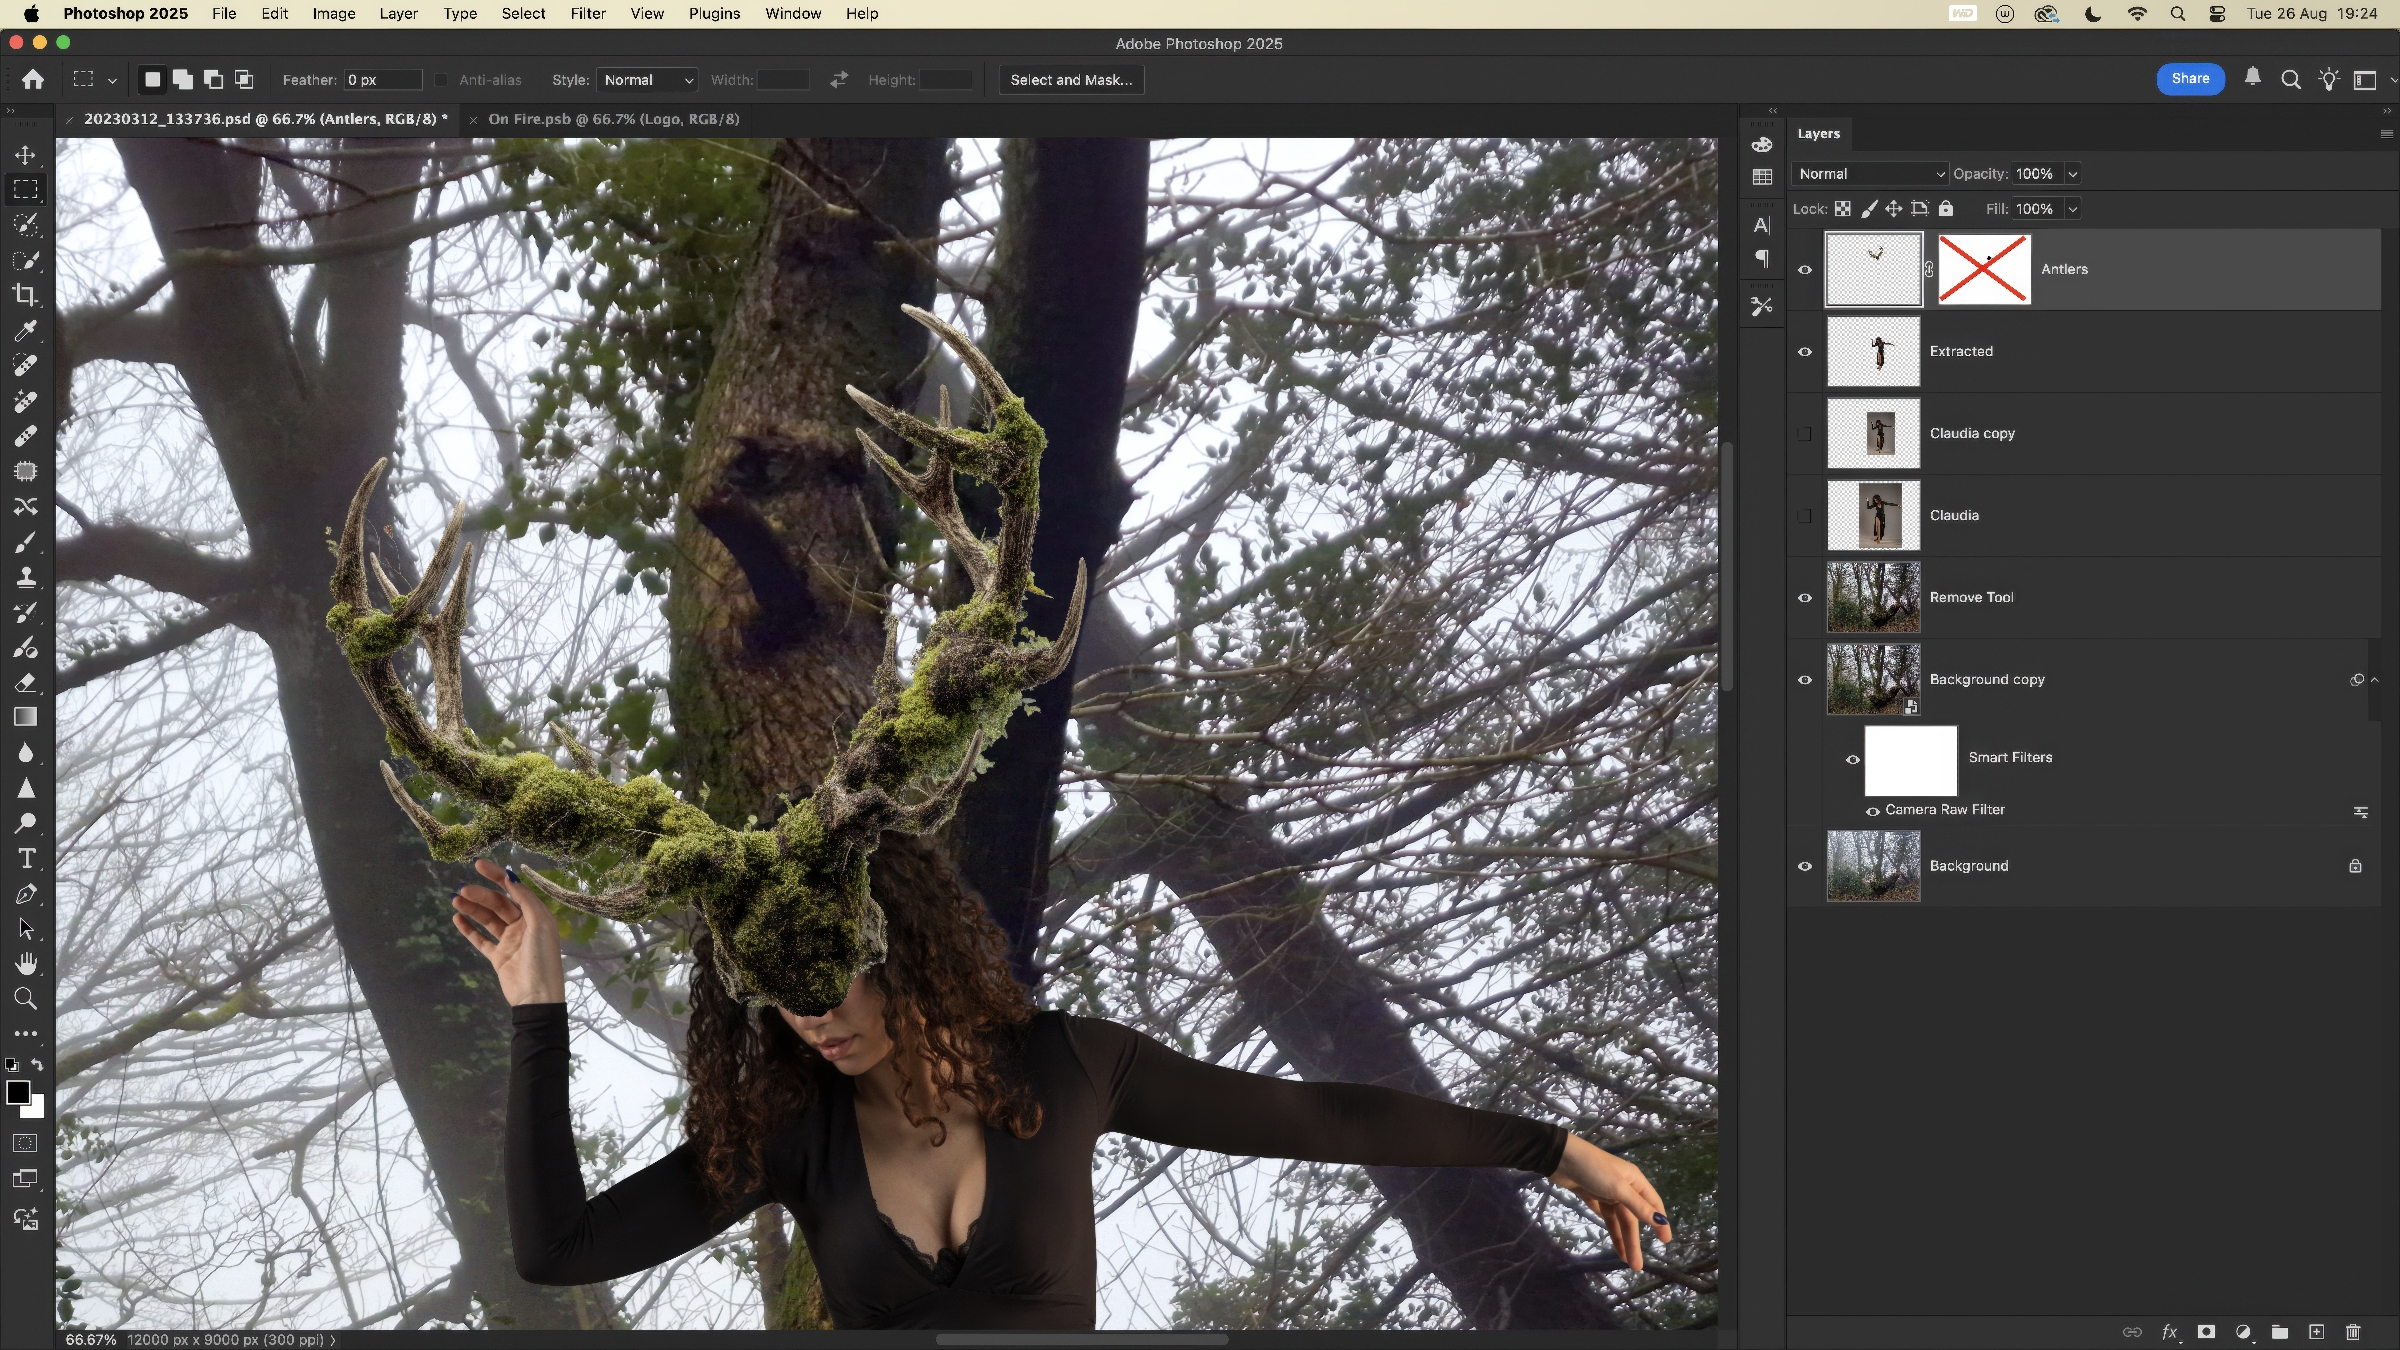Expand the Opacity slider dropdown arrow
This screenshot has height=1350, width=2400.
(x=2073, y=174)
